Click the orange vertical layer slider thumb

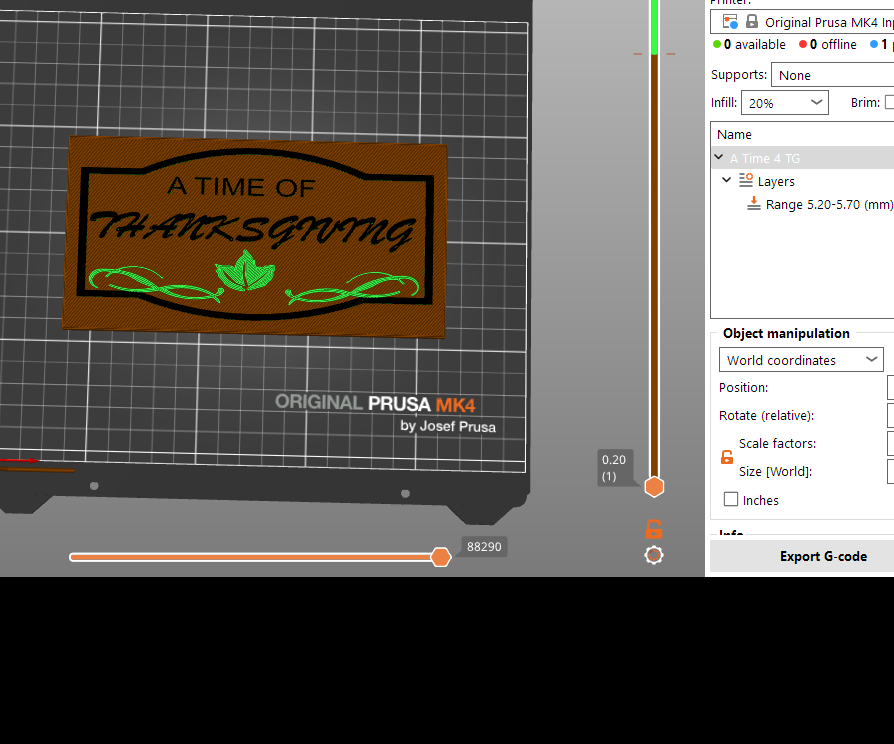[654, 487]
